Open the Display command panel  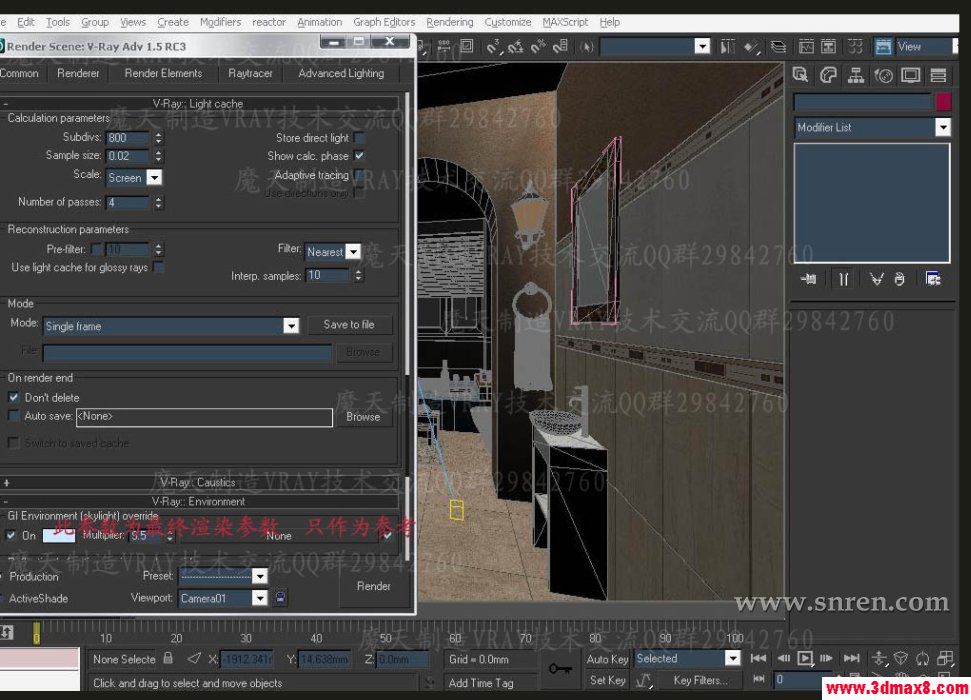910,75
